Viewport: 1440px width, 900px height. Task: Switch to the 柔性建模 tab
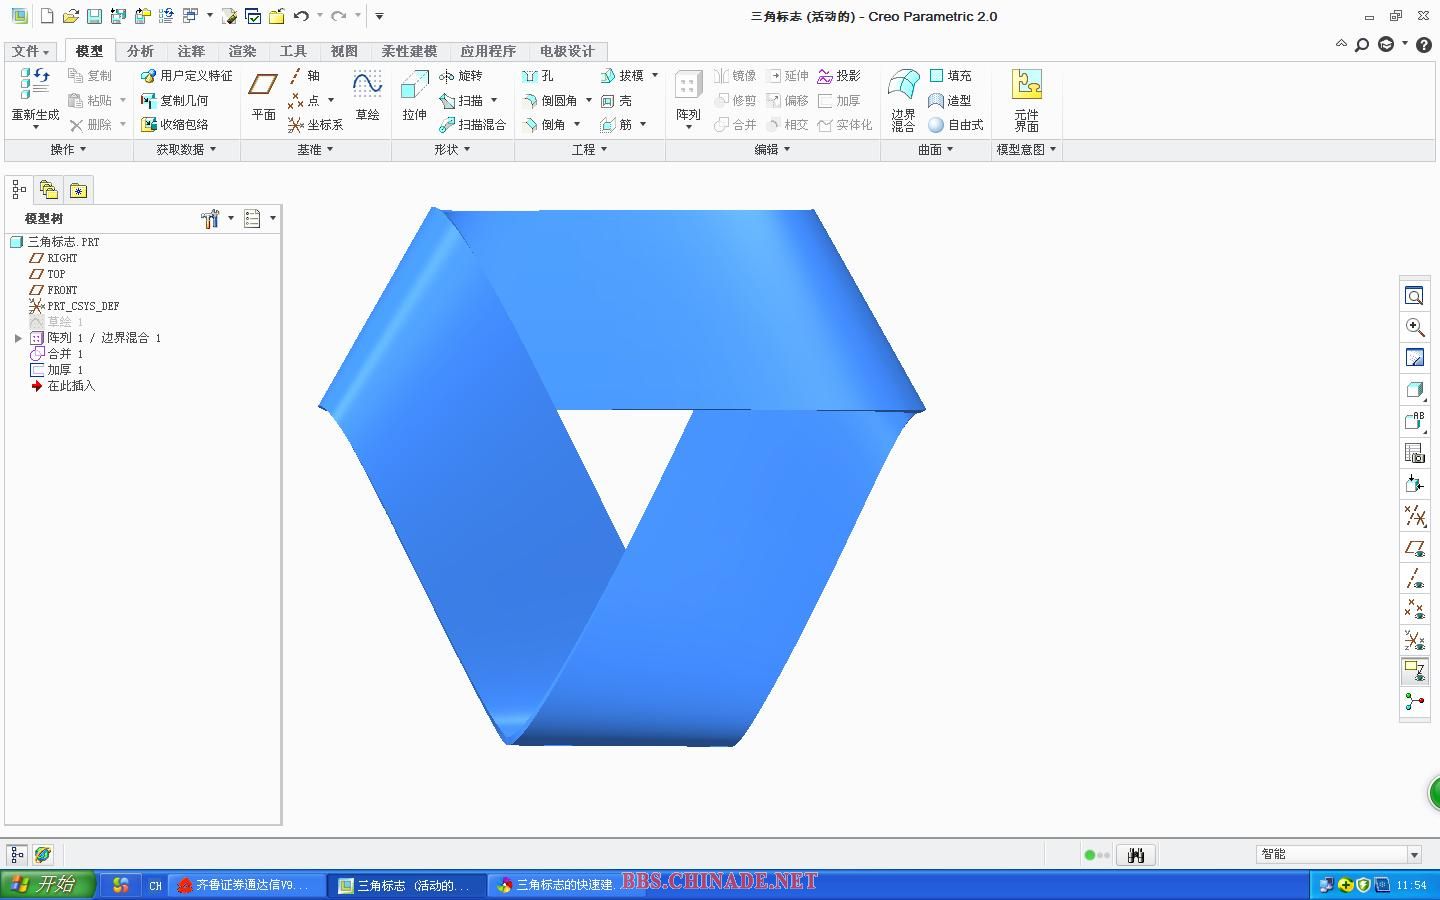[409, 51]
